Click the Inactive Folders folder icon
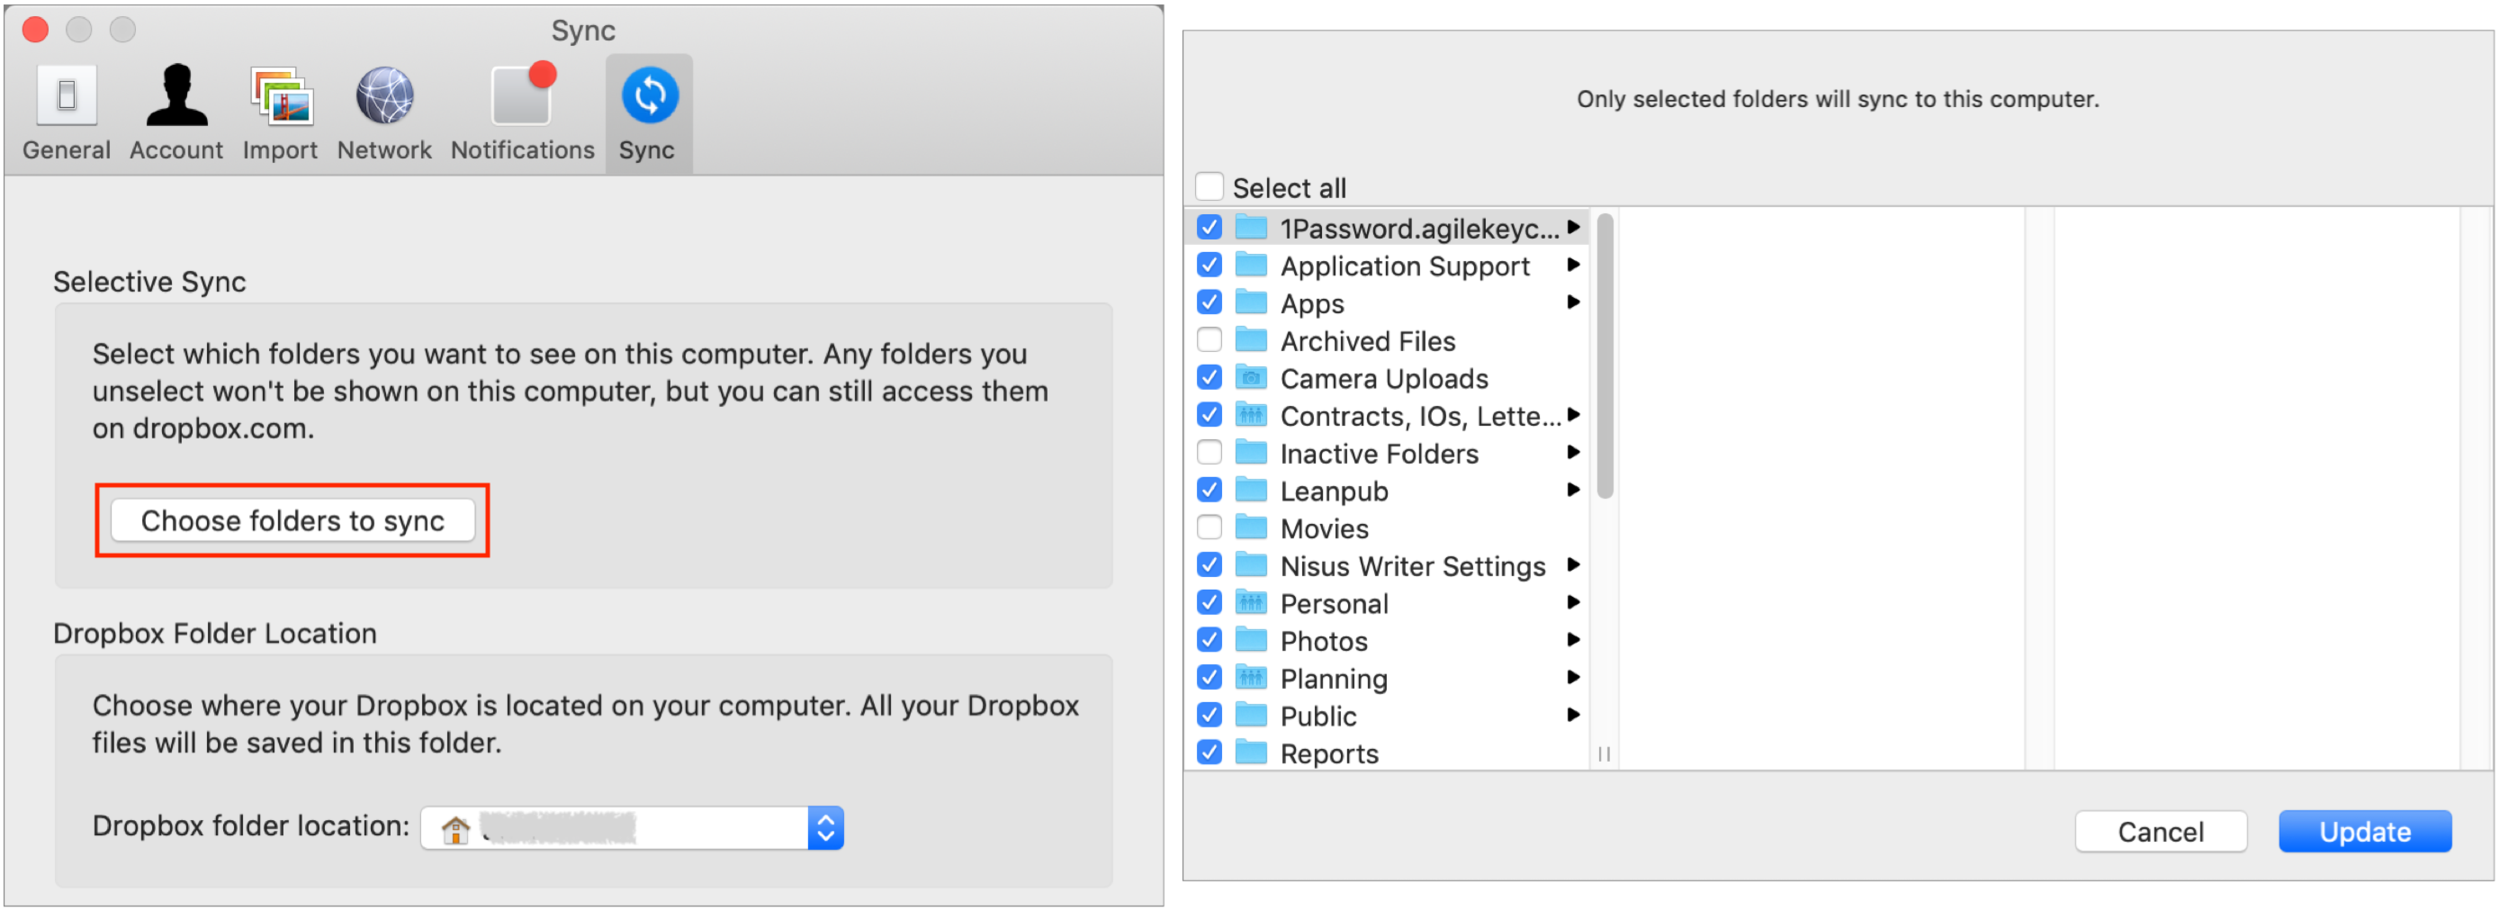 pos(1251,452)
